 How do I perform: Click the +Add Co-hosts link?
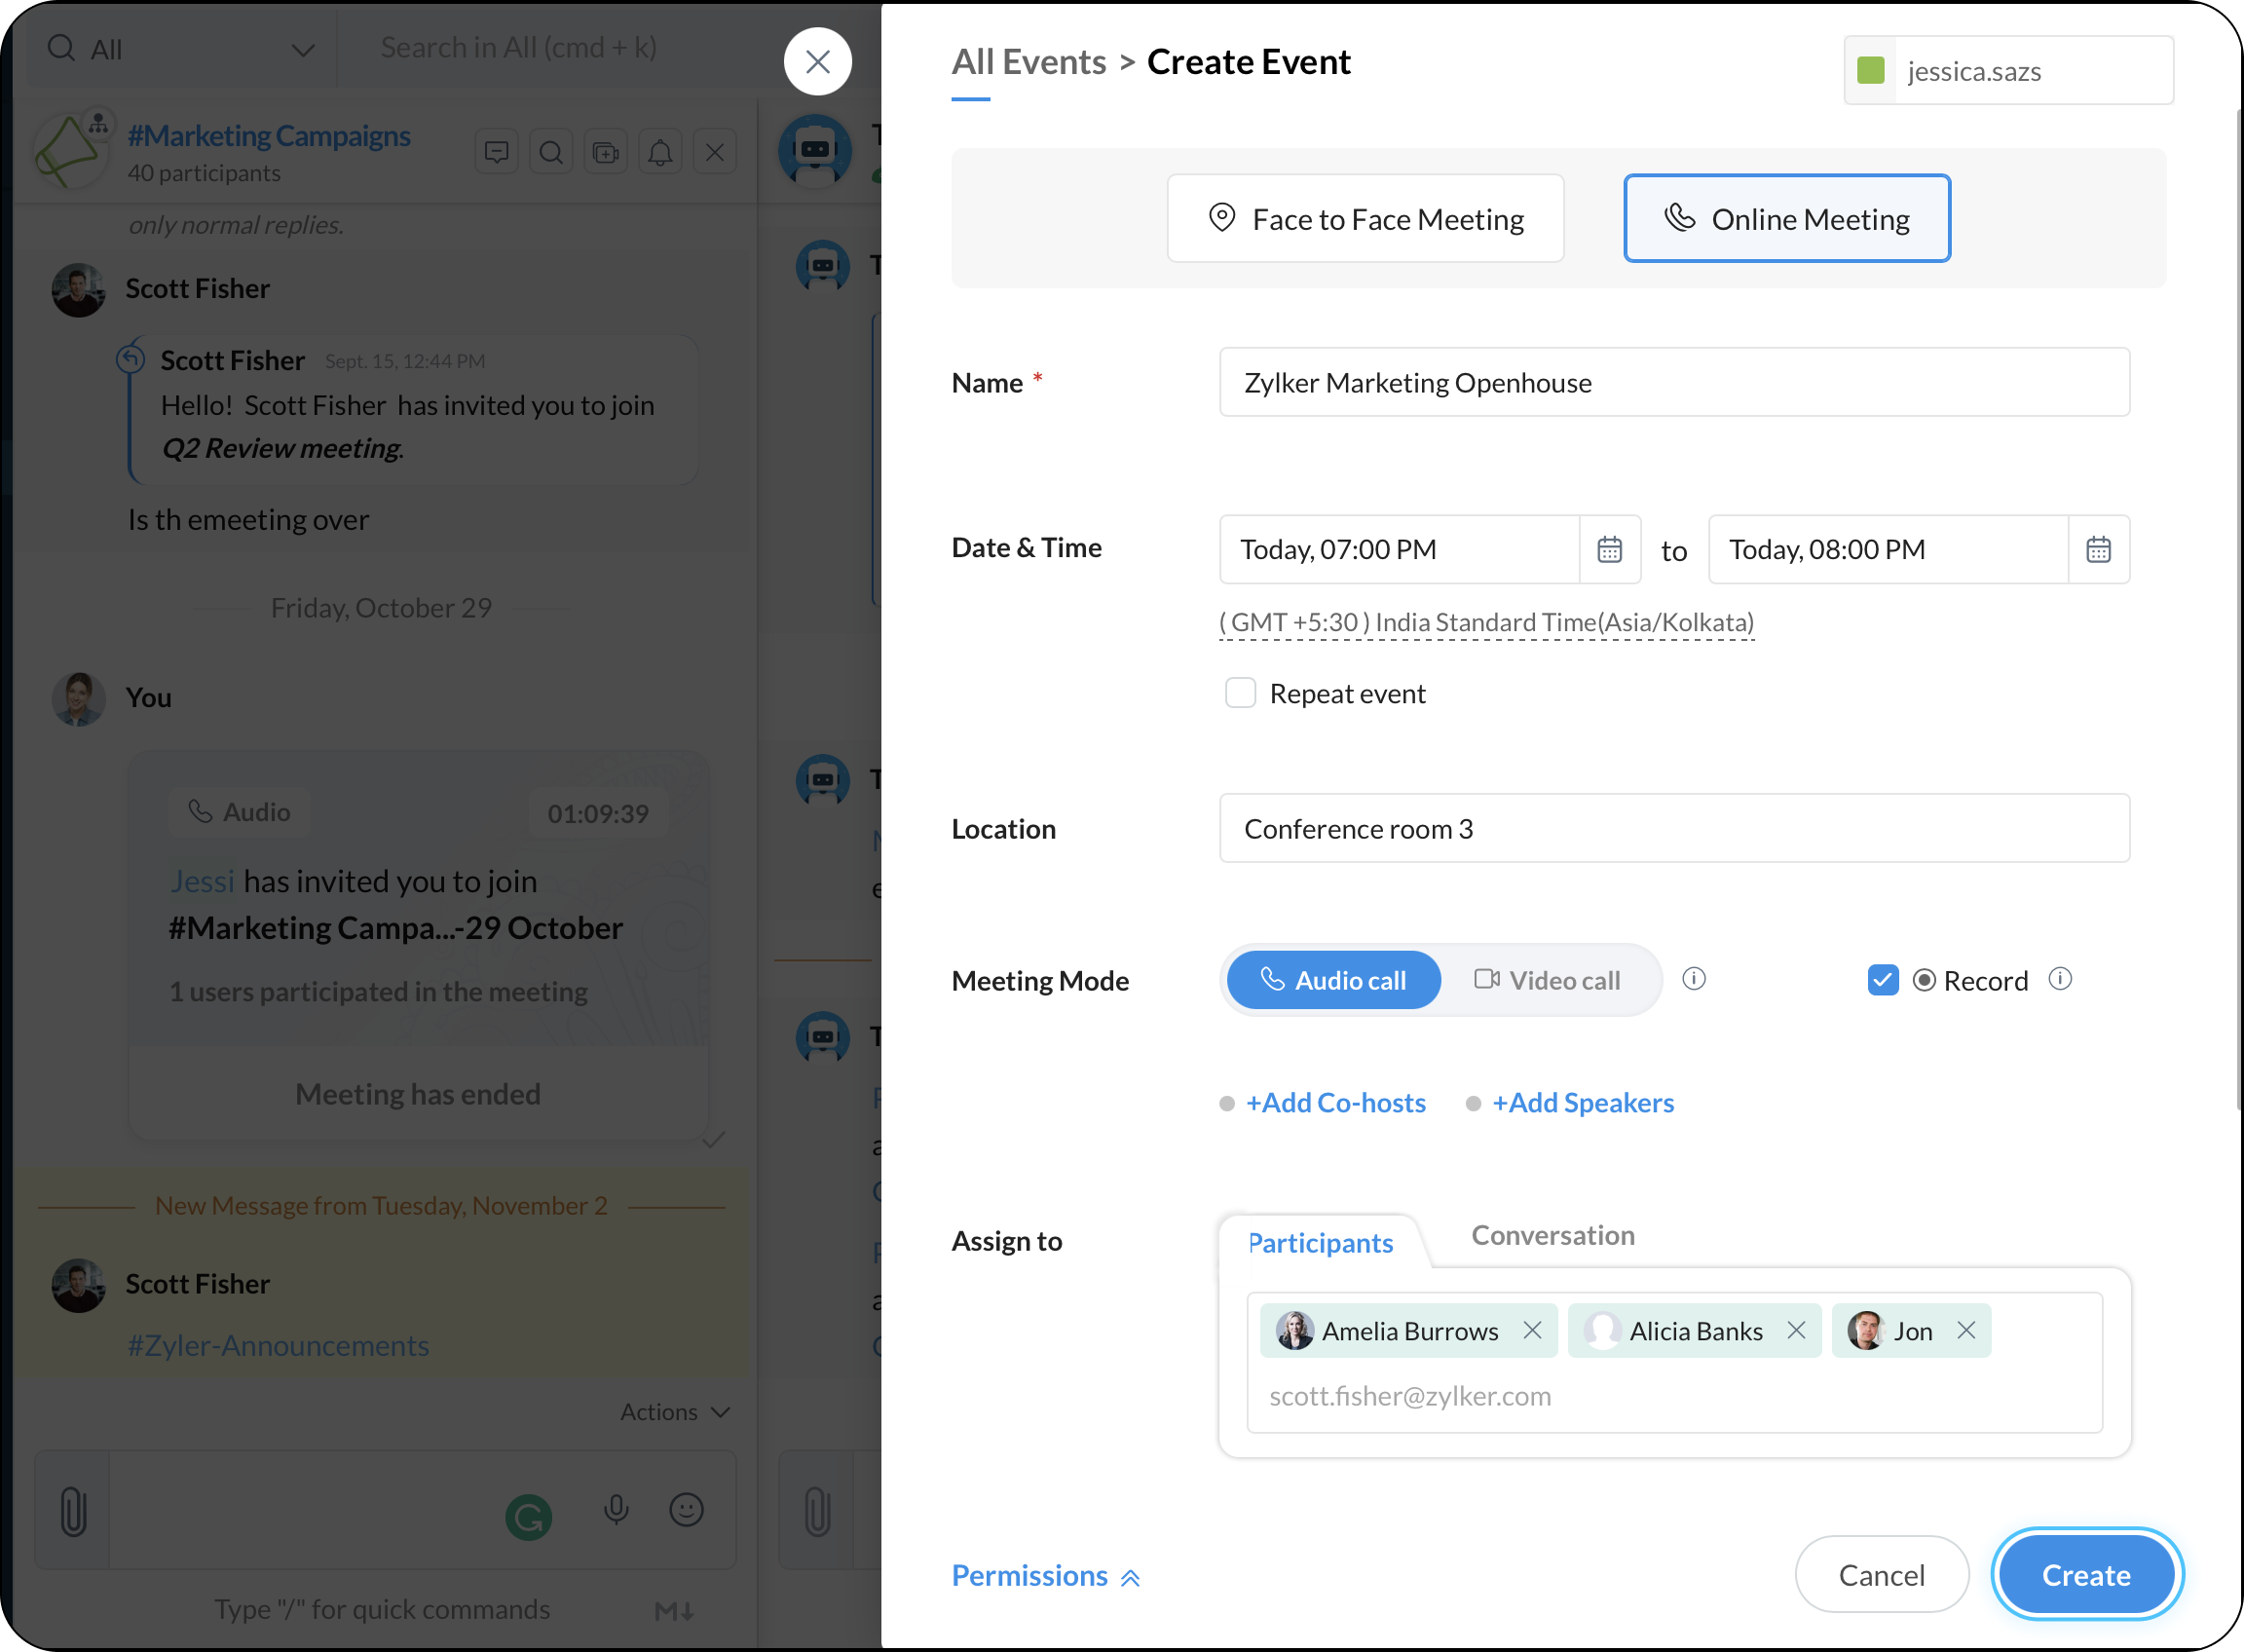(1335, 1103)
